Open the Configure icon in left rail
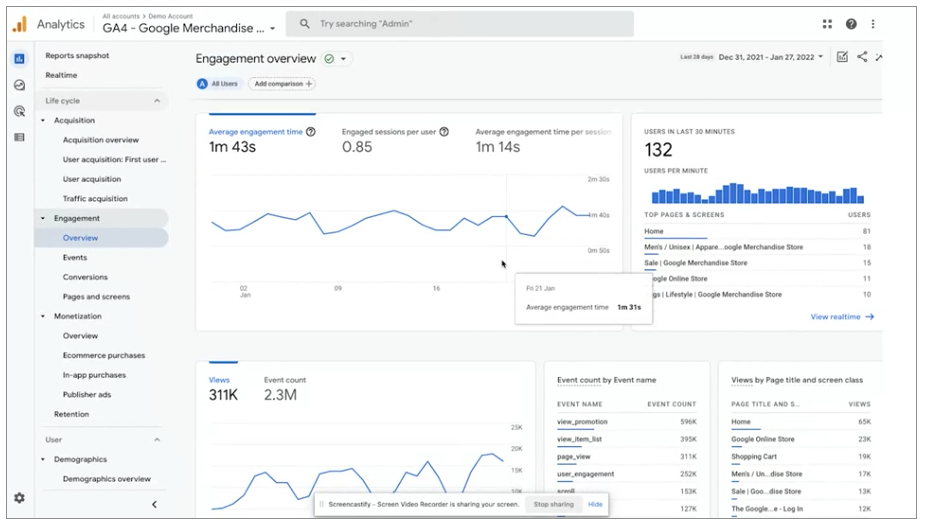Viewport: 926px width, 526px height. click(19, 137)
